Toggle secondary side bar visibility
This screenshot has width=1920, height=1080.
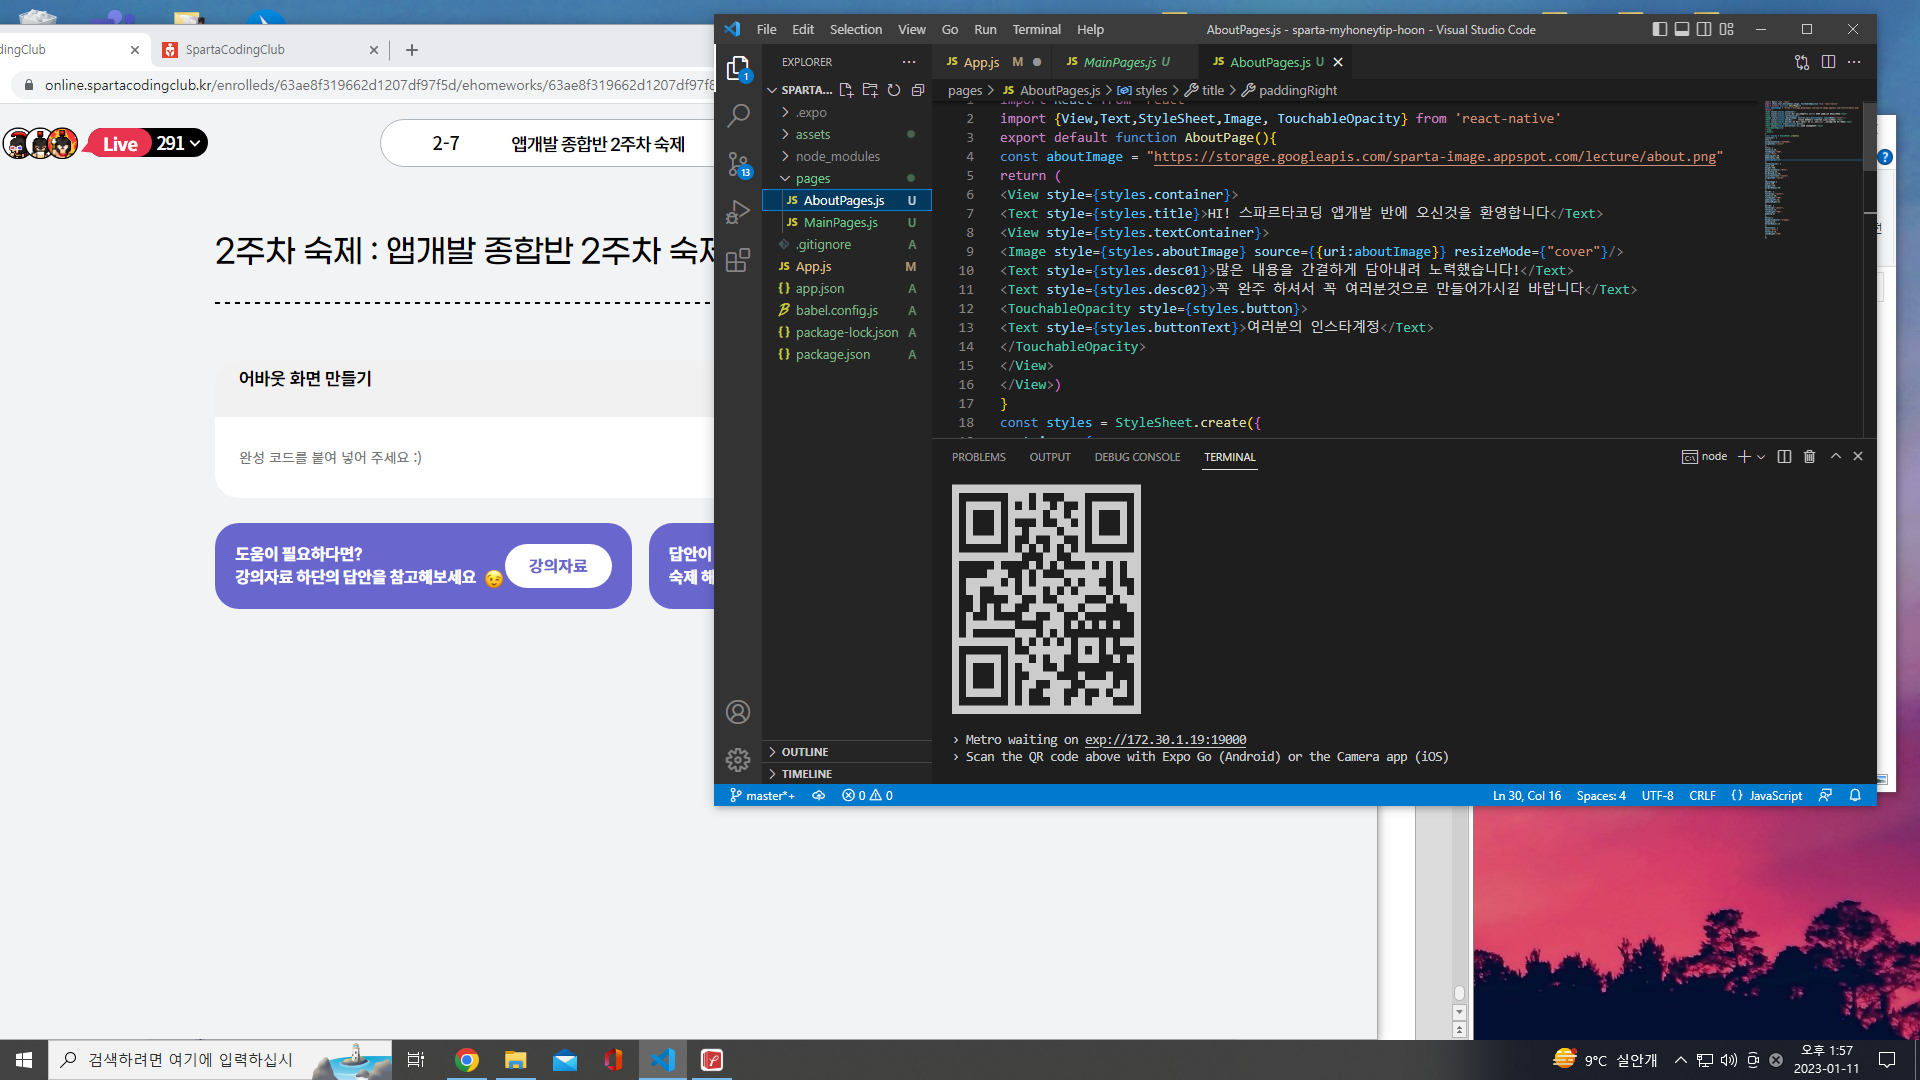point(1704,29)
